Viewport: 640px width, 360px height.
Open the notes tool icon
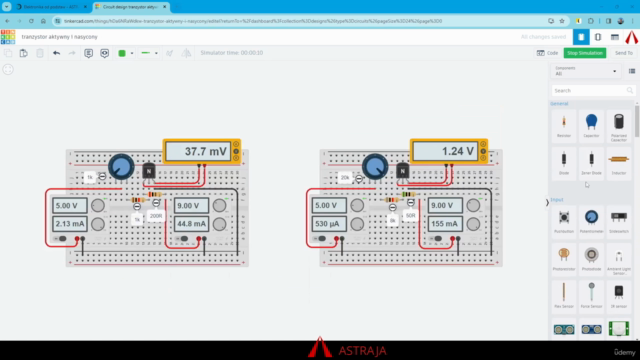[x=88, y=53]
